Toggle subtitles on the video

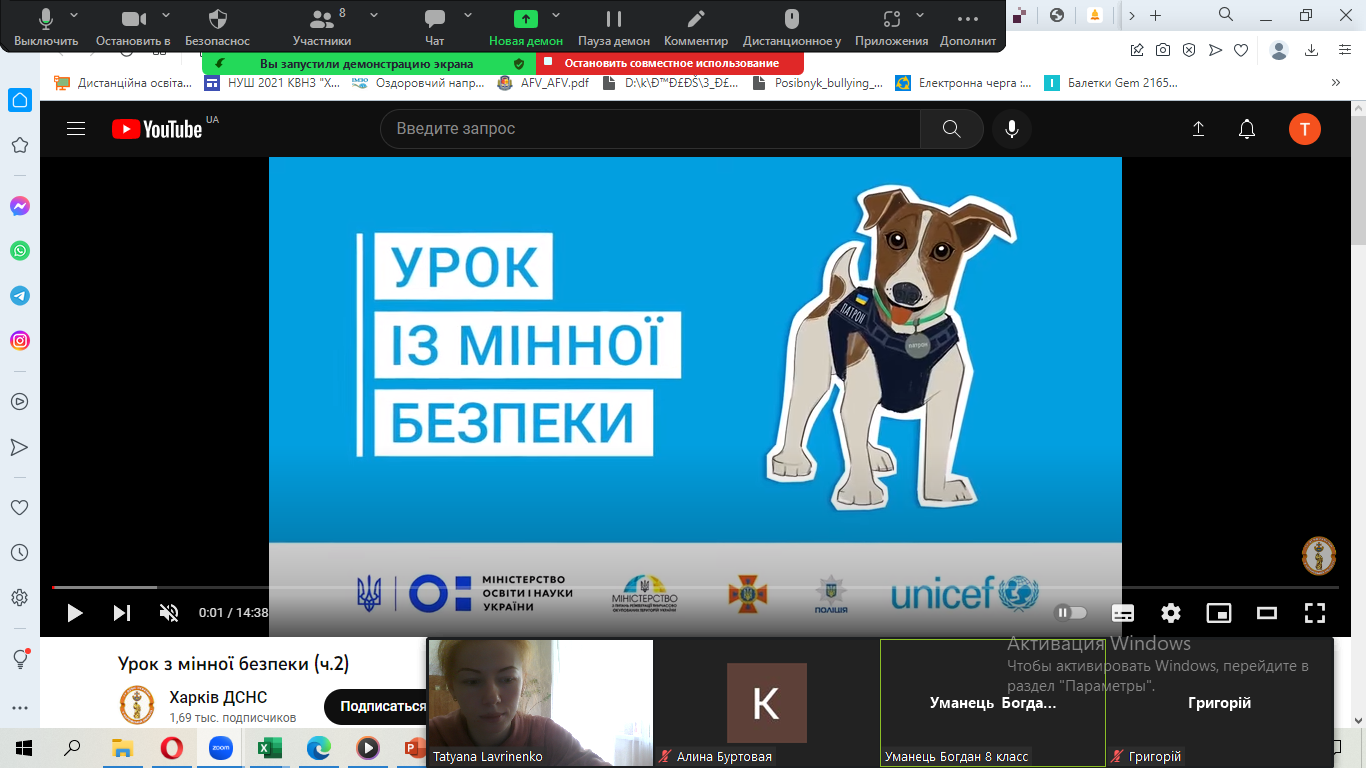(1123, 613)
